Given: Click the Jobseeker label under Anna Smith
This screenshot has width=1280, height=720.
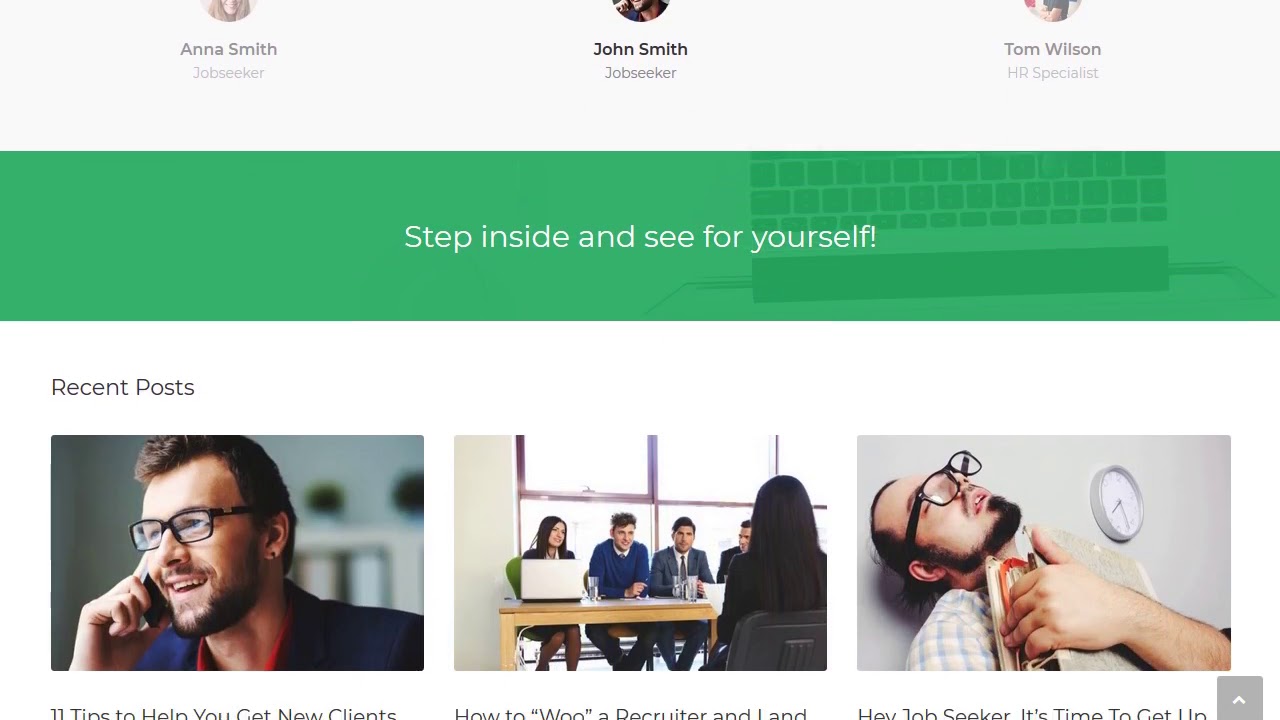Looking at the screenshot, I should click(x=229, y=73).
